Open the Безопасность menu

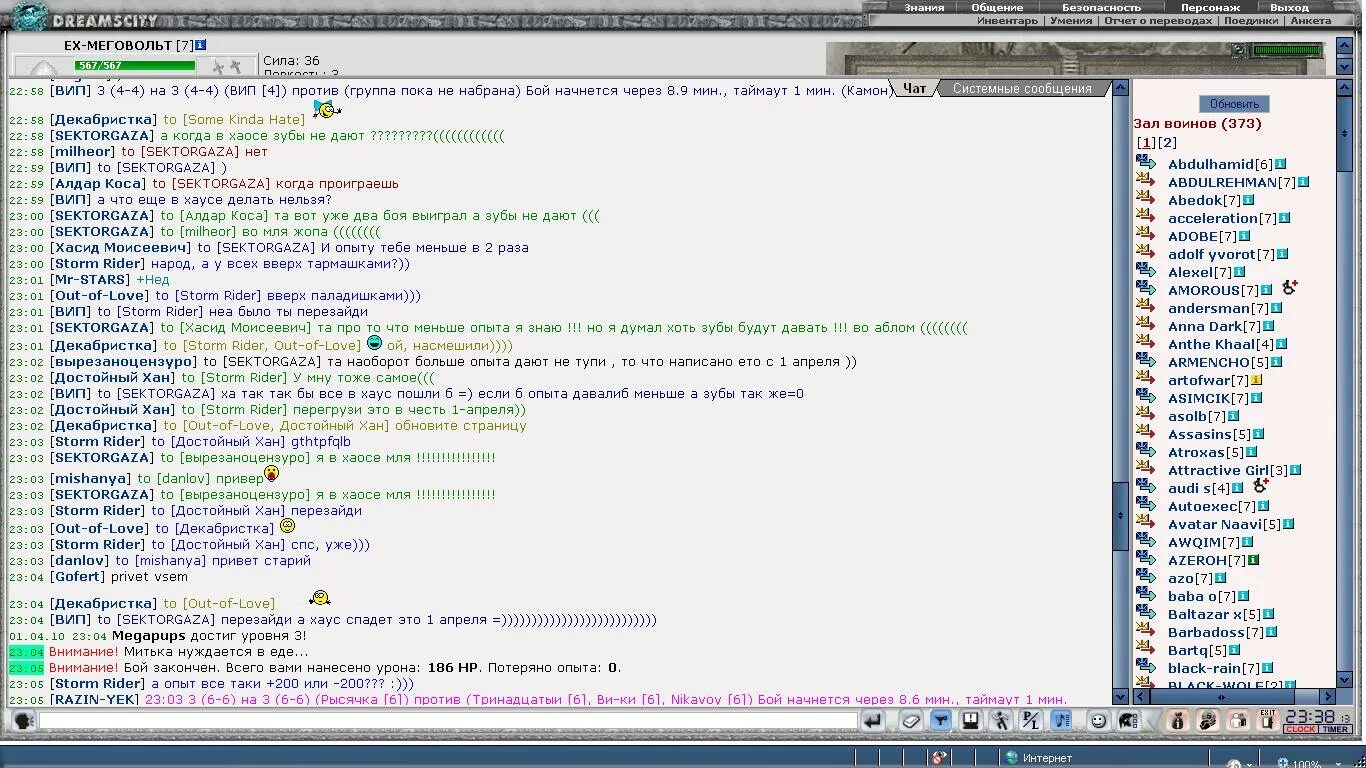pyautogui.click(x=1101, y=7)
